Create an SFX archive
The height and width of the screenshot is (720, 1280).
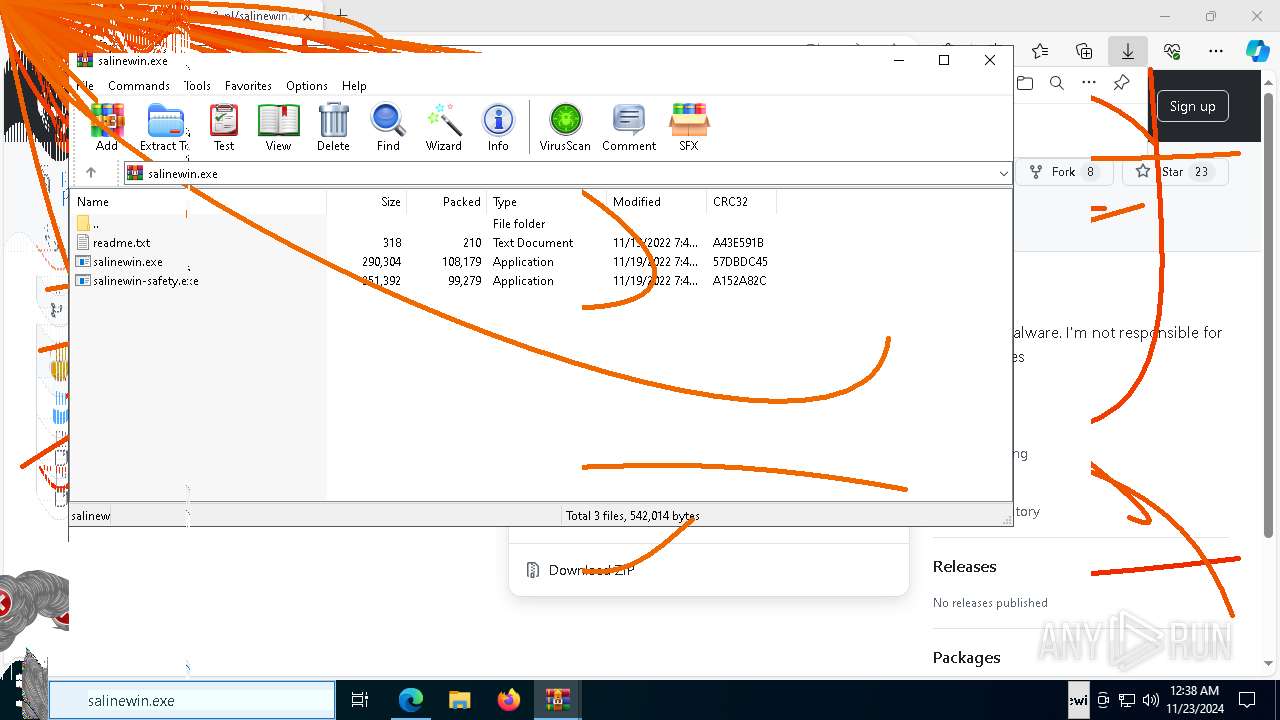tap(689, 127)
